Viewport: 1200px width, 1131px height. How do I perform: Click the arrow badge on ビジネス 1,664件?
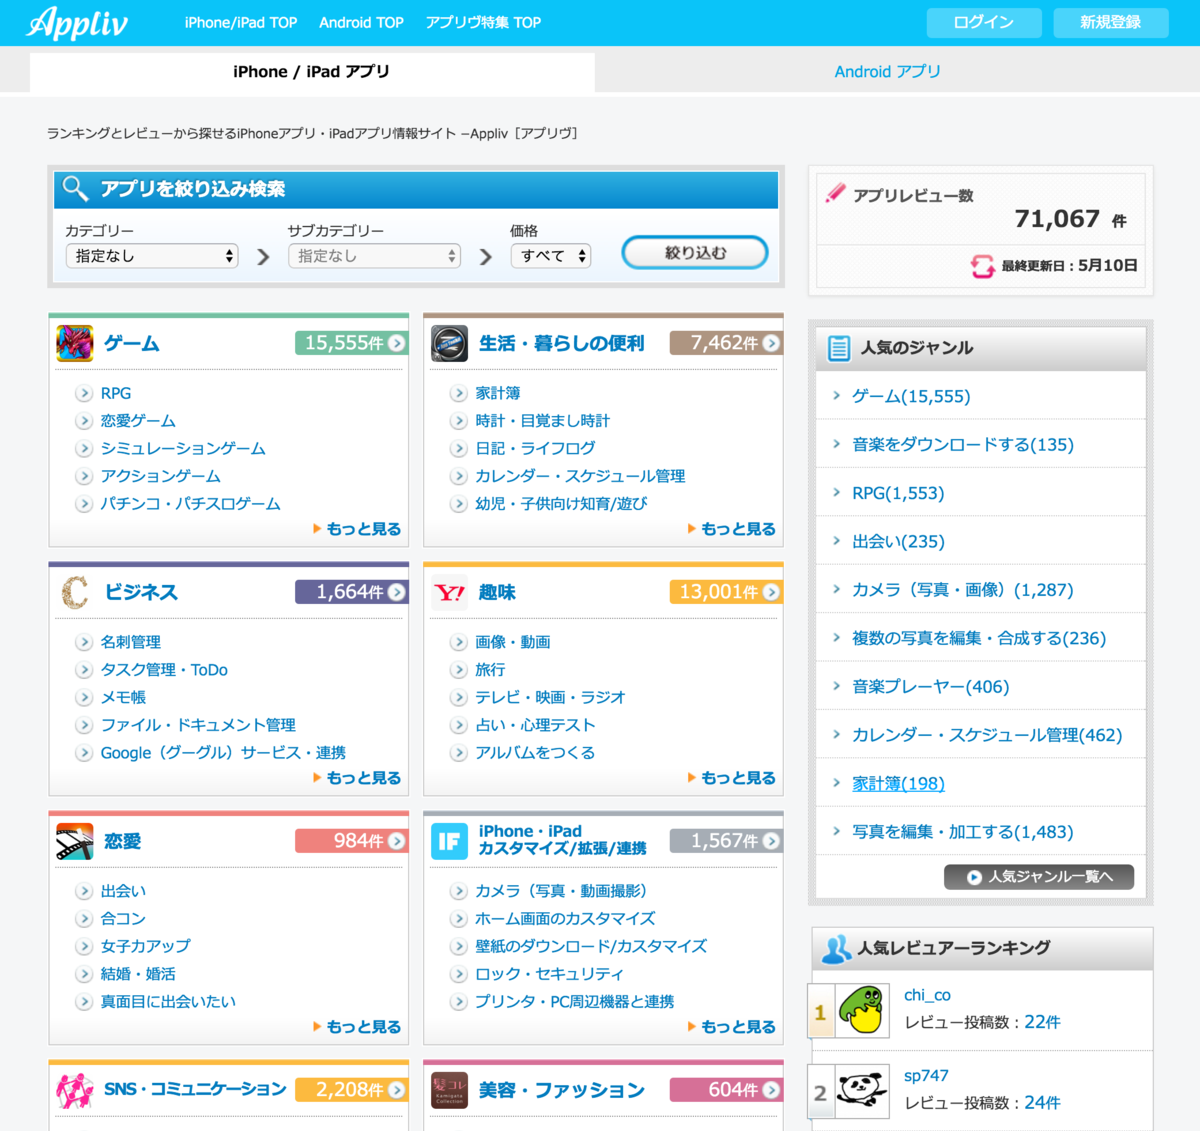[397, 592]
